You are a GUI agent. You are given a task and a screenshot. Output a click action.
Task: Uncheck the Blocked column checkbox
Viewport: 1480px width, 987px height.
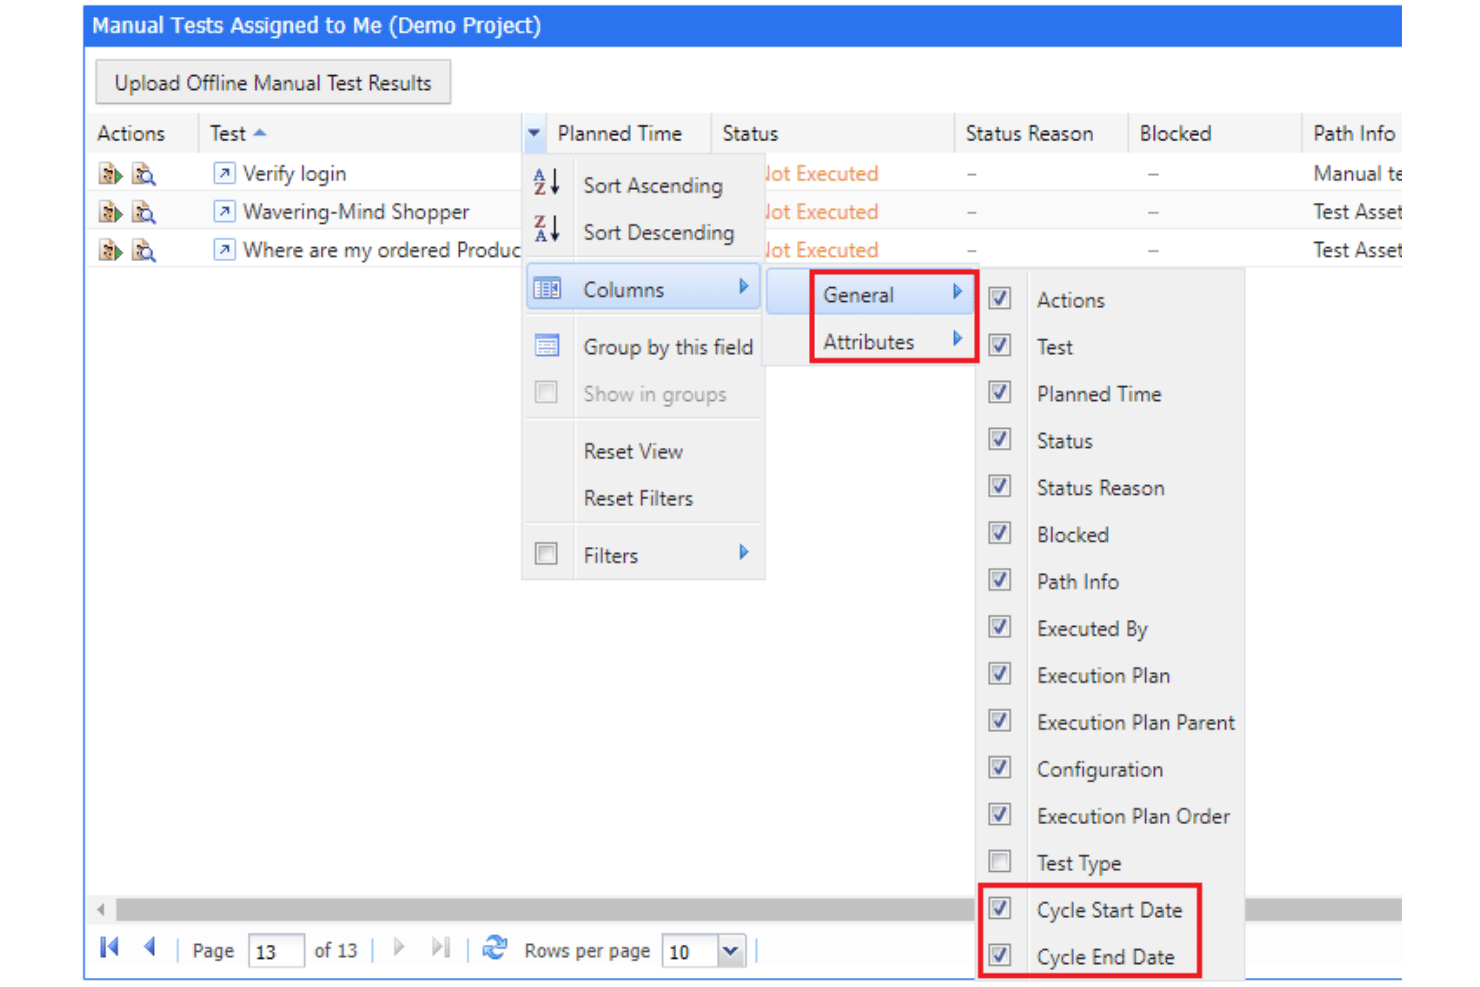(999, 533)
